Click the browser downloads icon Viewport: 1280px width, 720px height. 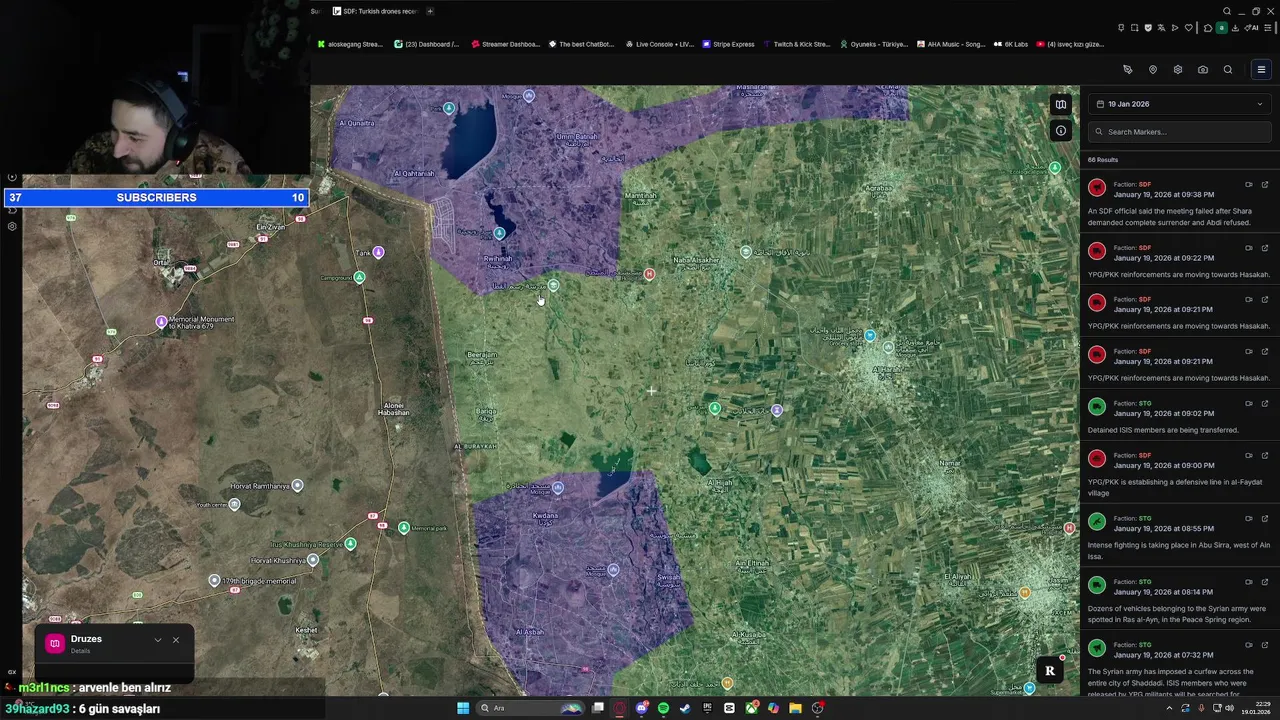pos(1235,28)
